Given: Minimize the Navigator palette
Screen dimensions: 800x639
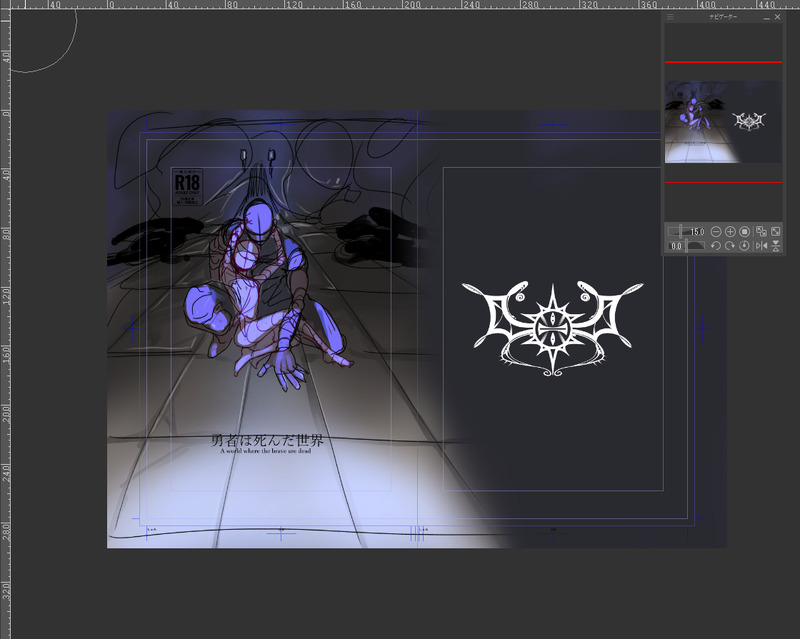Looking at the screenshot, I should point(766,17).
